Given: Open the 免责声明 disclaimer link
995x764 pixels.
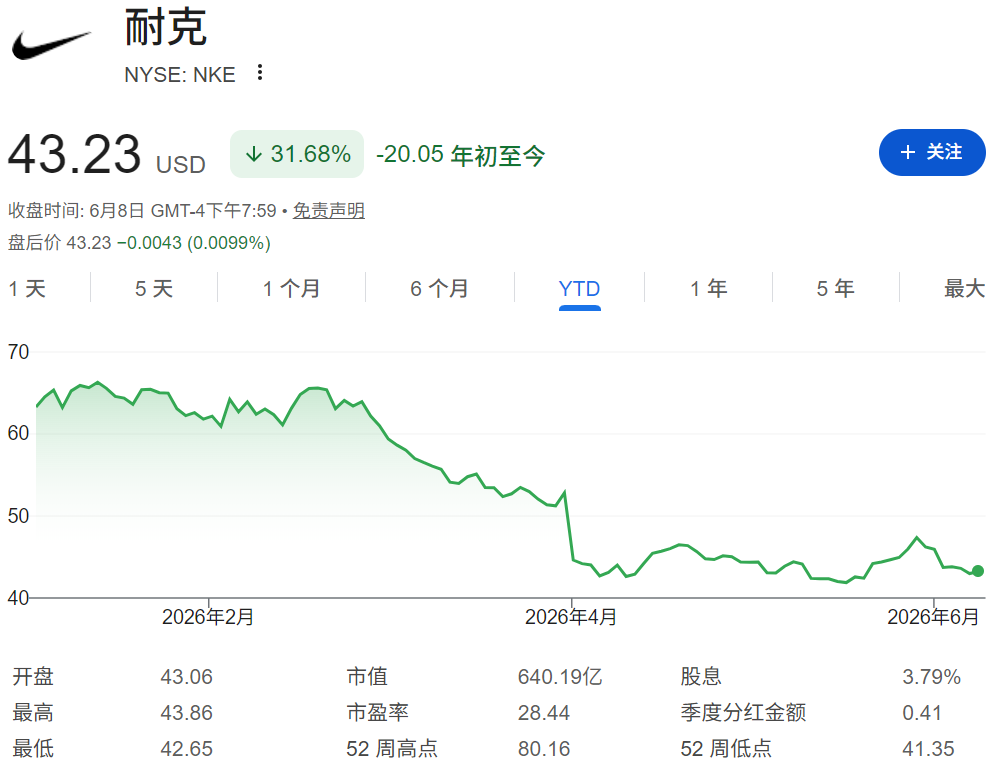Looking at the screenshot, I should [x=329, y=211].
